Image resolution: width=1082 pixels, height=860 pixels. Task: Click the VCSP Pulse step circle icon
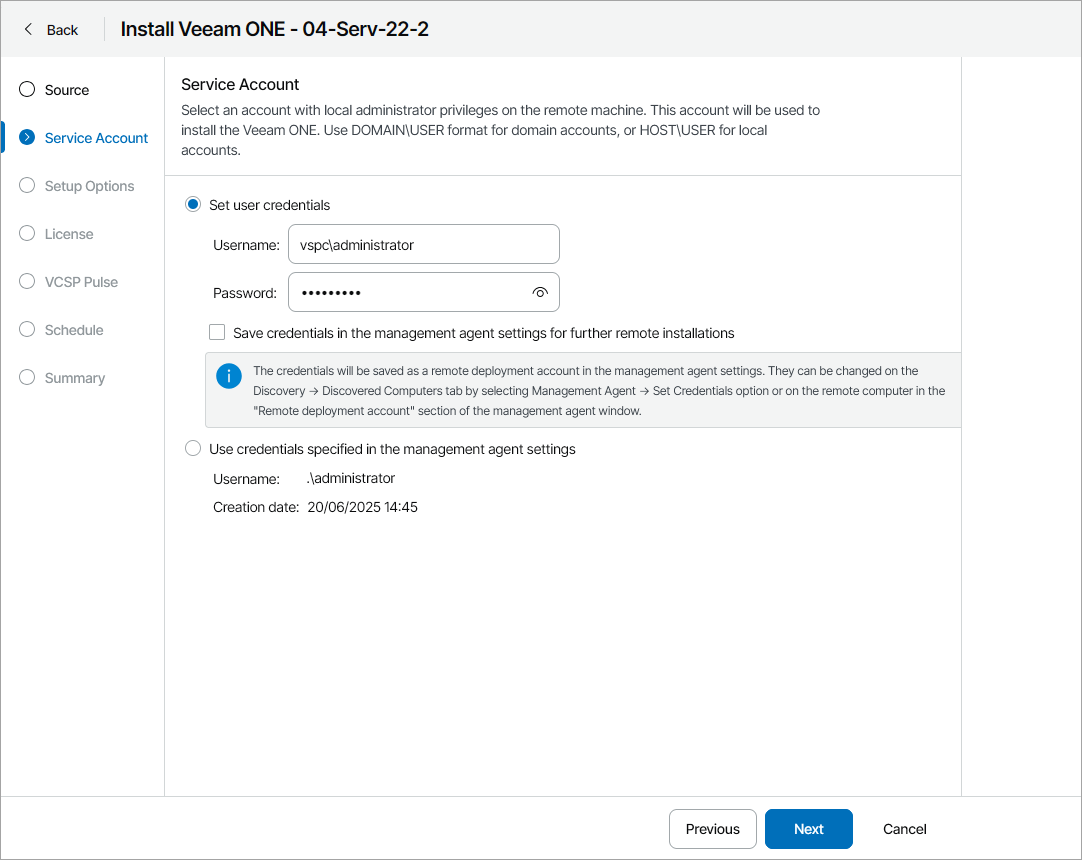[27, 281]
